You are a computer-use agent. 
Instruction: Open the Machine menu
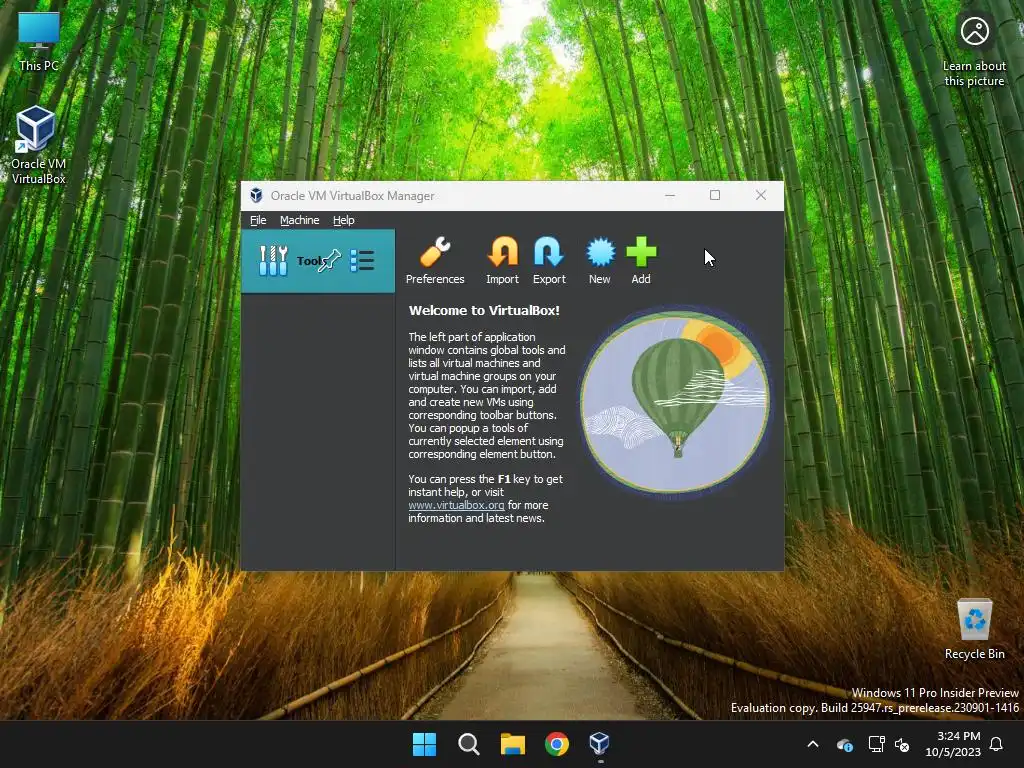tap(299, 220)
